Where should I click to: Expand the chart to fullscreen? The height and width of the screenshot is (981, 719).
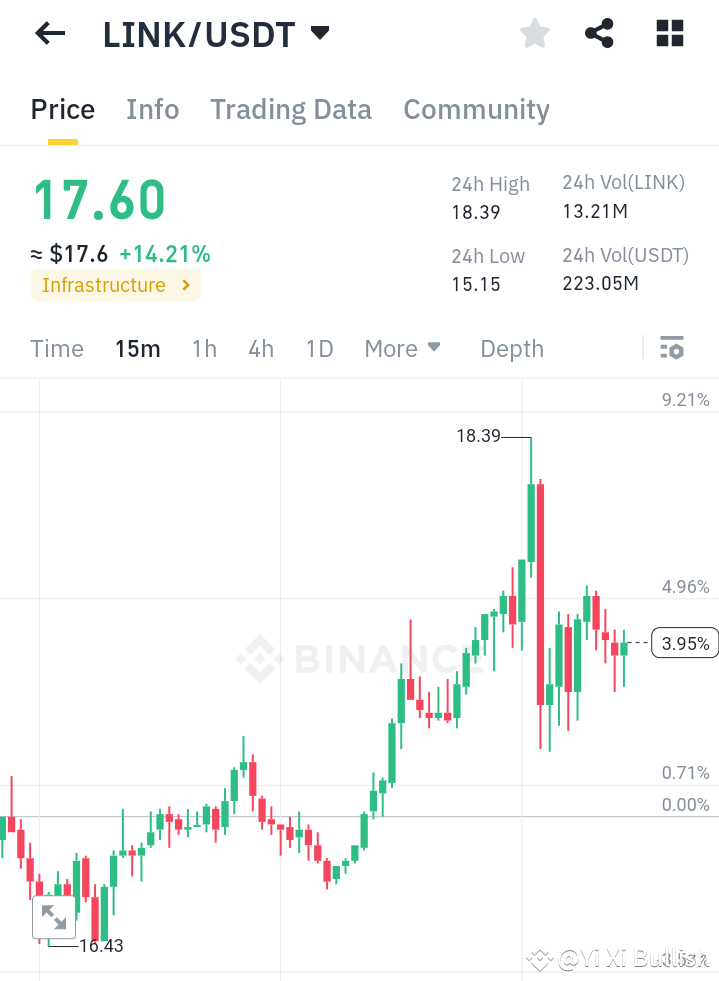(x=54, y=915)
